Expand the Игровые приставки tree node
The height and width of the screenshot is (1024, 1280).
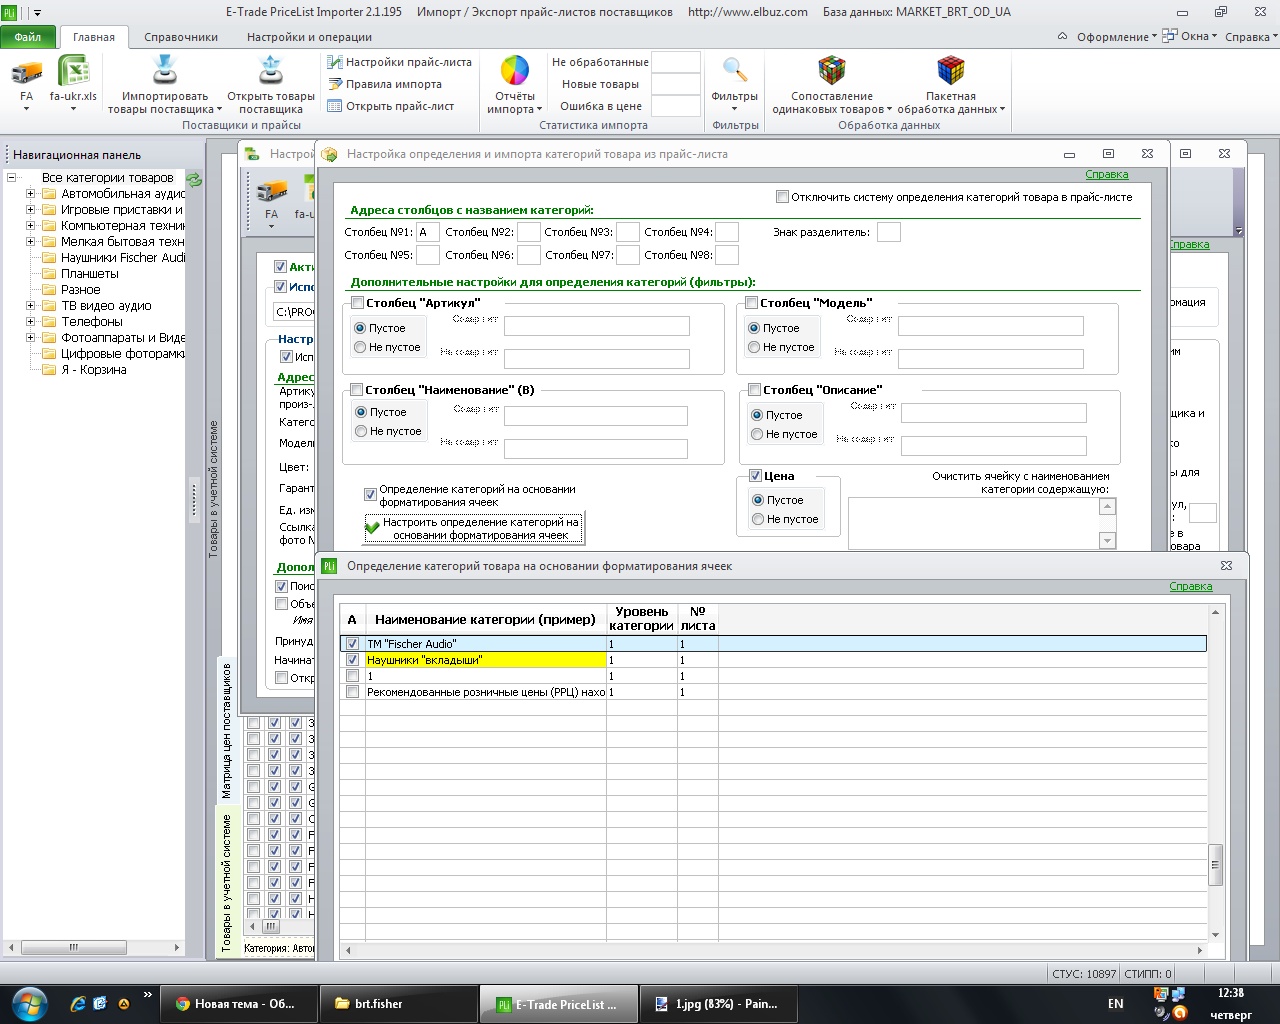(x=30, y=210)
